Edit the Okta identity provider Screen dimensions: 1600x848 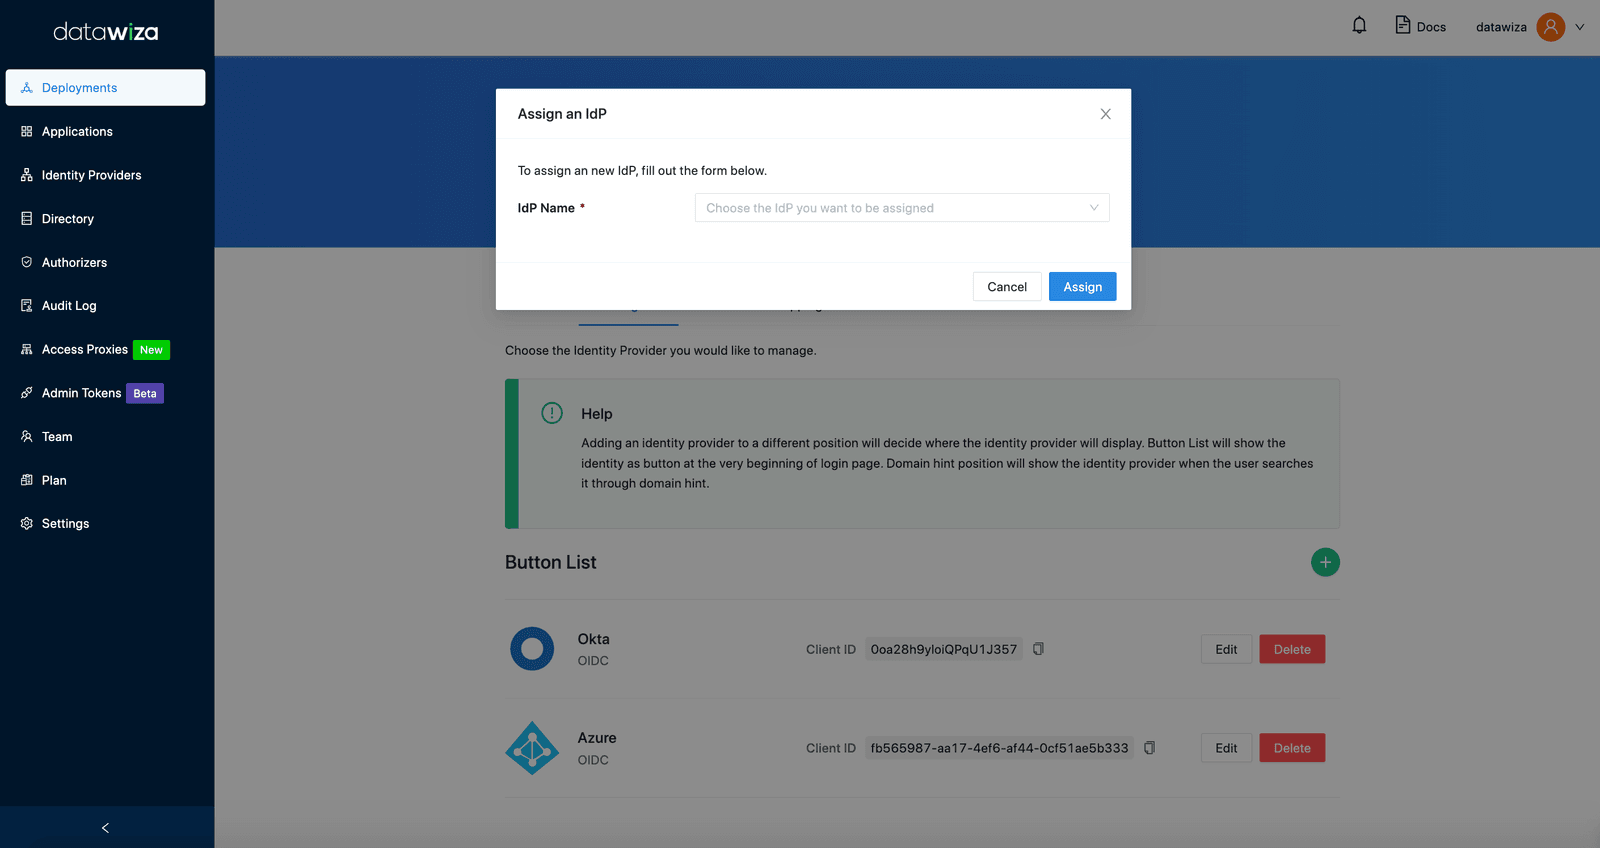[x=1226, y=649]
